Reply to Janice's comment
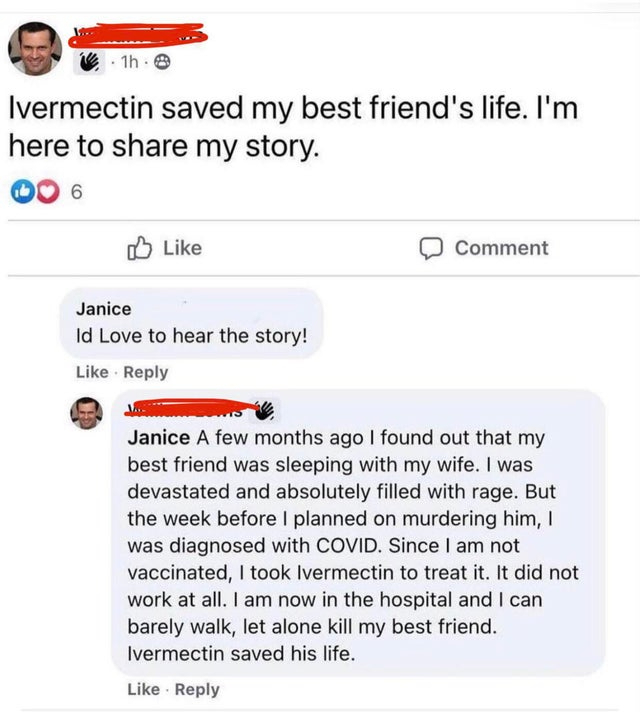Image resolution: width=640 pixels, height=716 pixels. coord(144,372)
